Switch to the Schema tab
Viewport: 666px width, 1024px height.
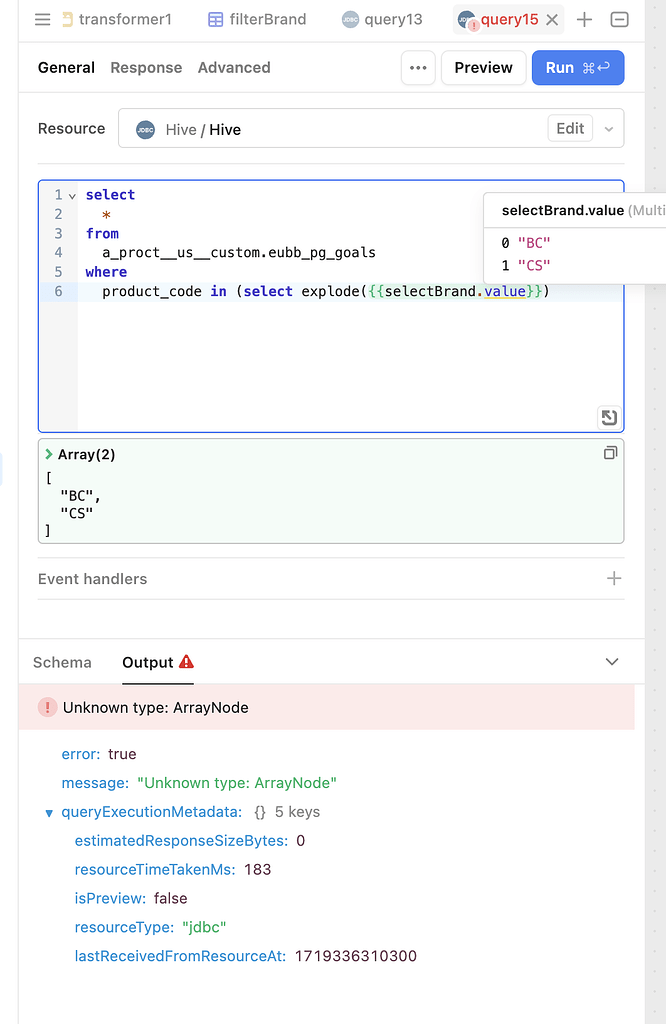(x=62, y=662)
